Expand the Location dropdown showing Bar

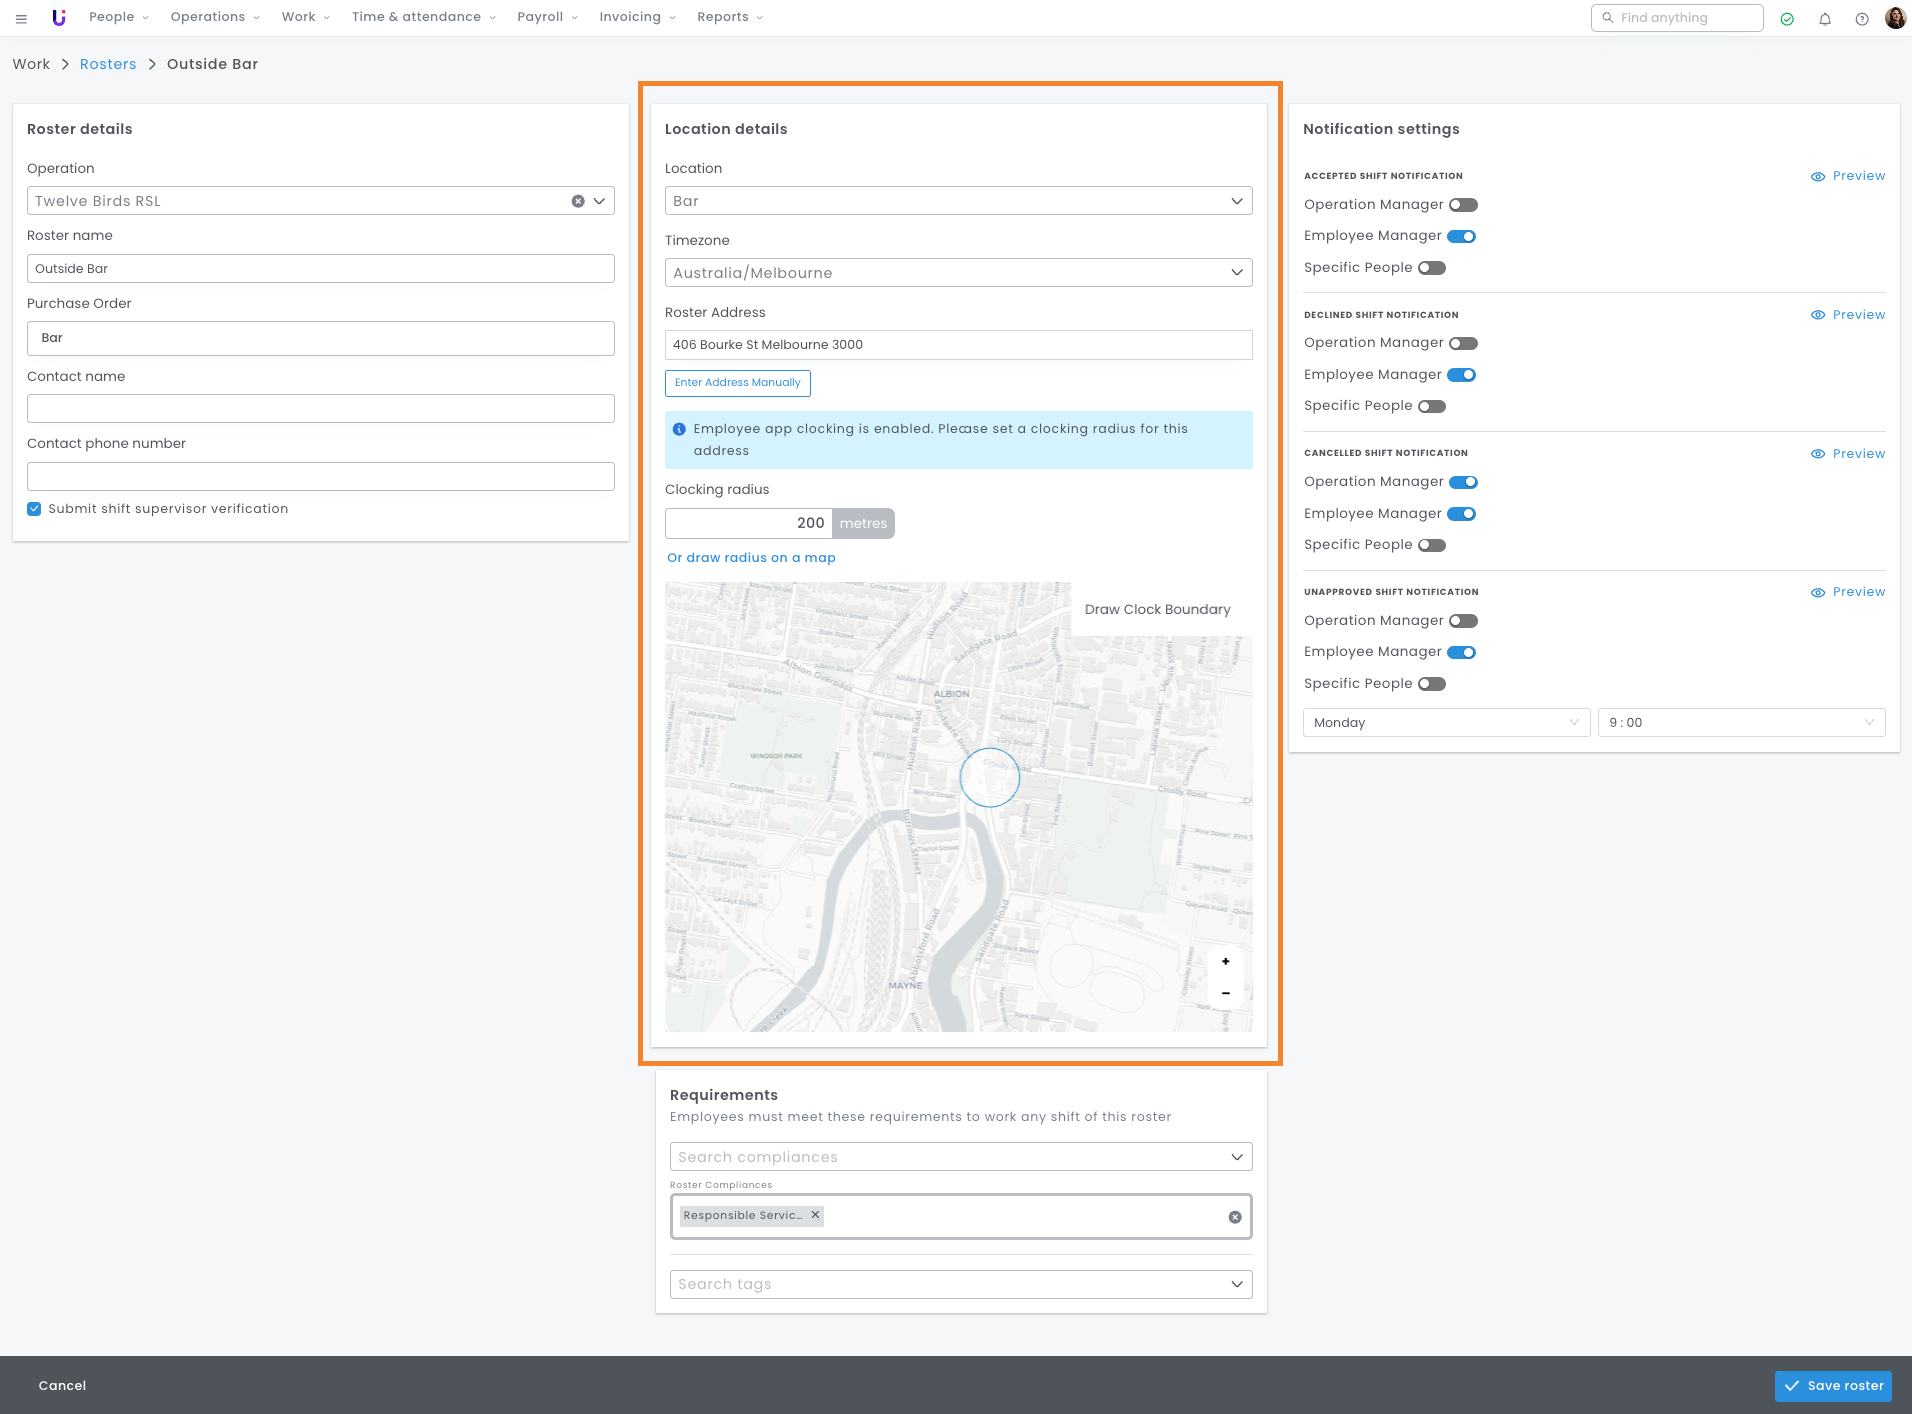pyautogui.click(x=958, y=201)
